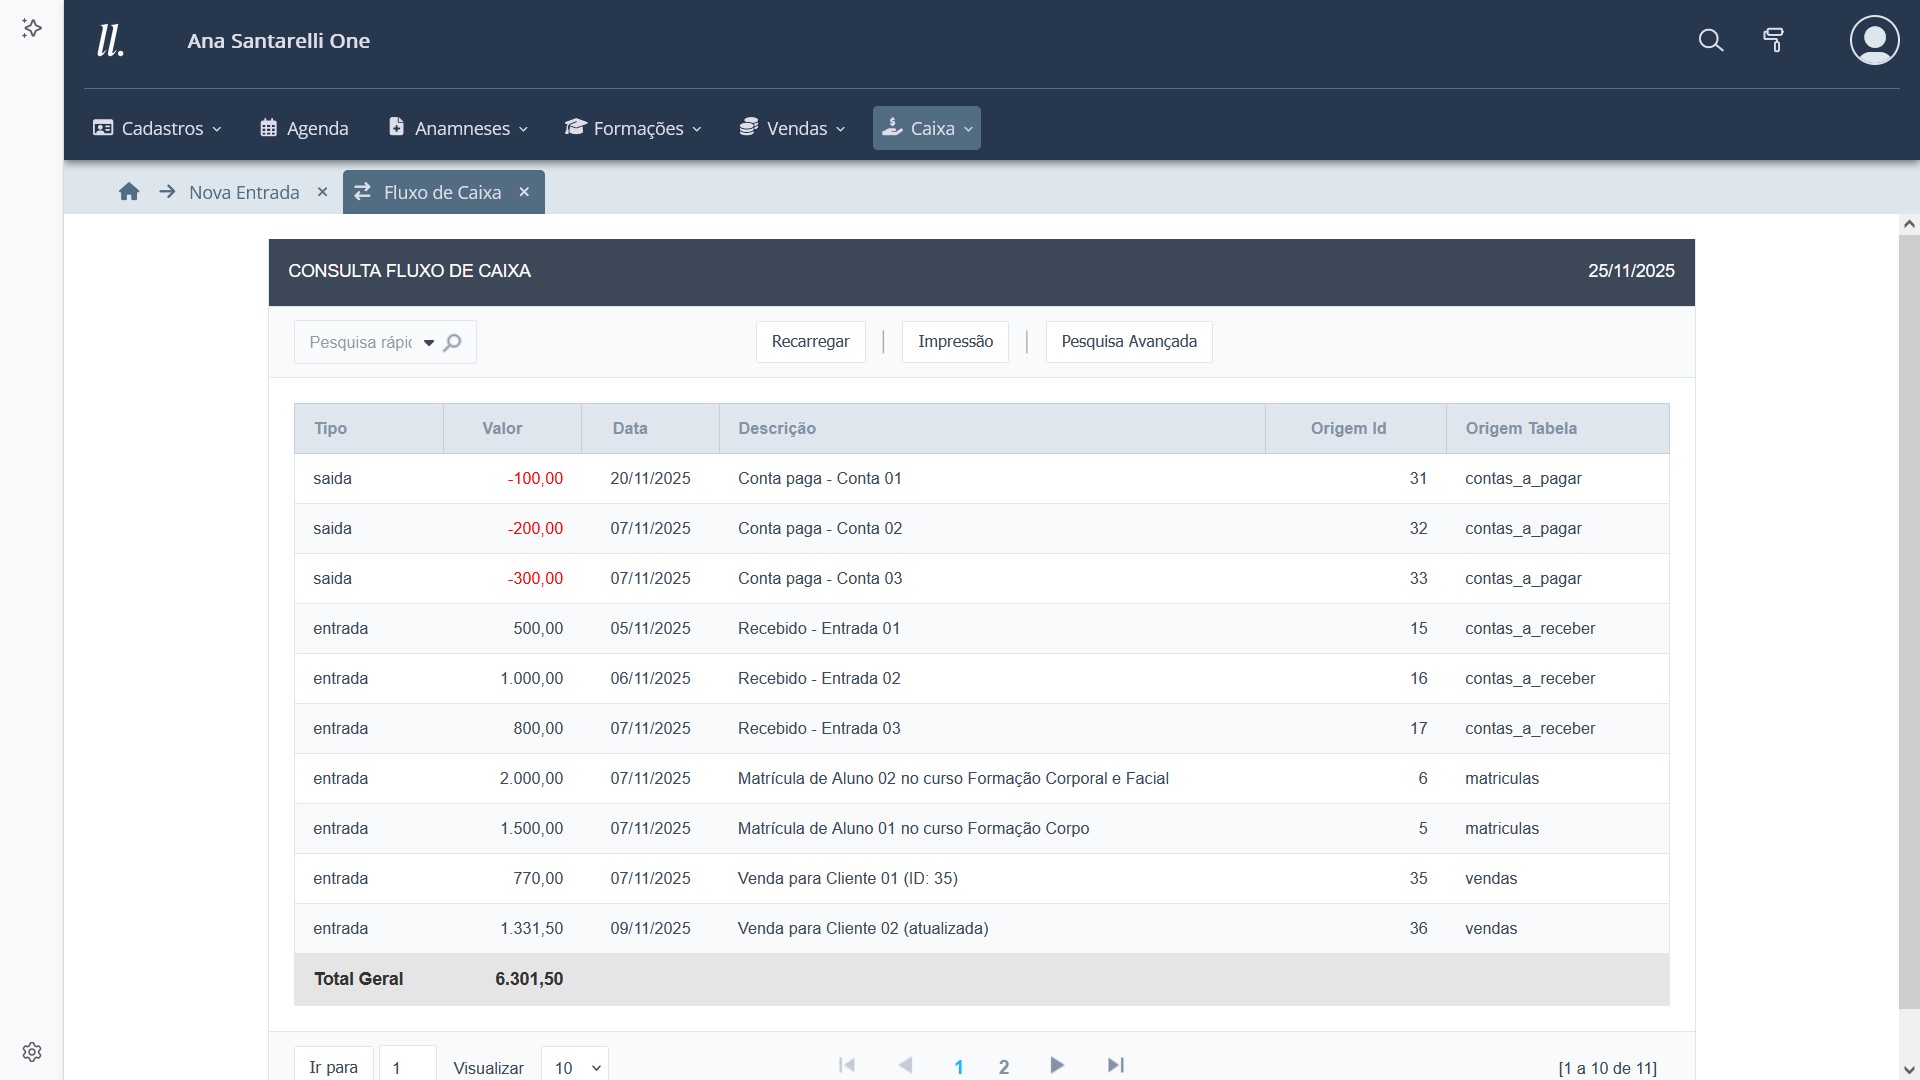The width and height of the screenshot is (1920, 1080).
Task: Open the Caixa dropdown menu
Action: (x=926, y=128)
